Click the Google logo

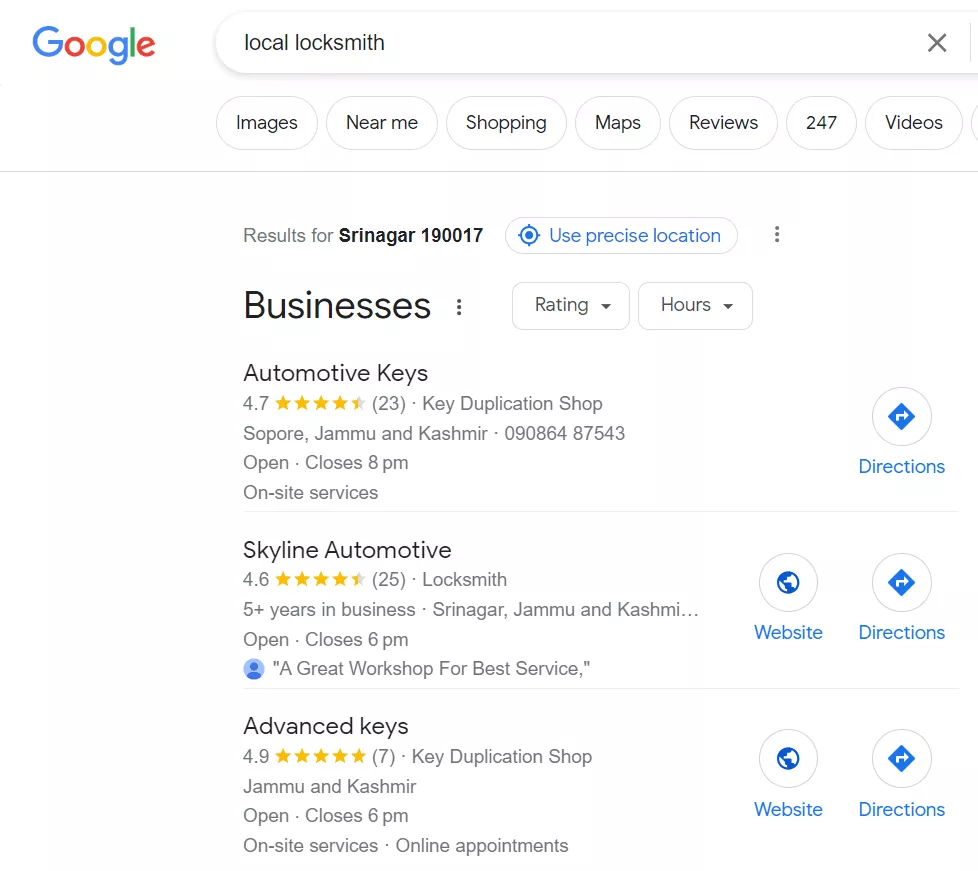point(94,44)
